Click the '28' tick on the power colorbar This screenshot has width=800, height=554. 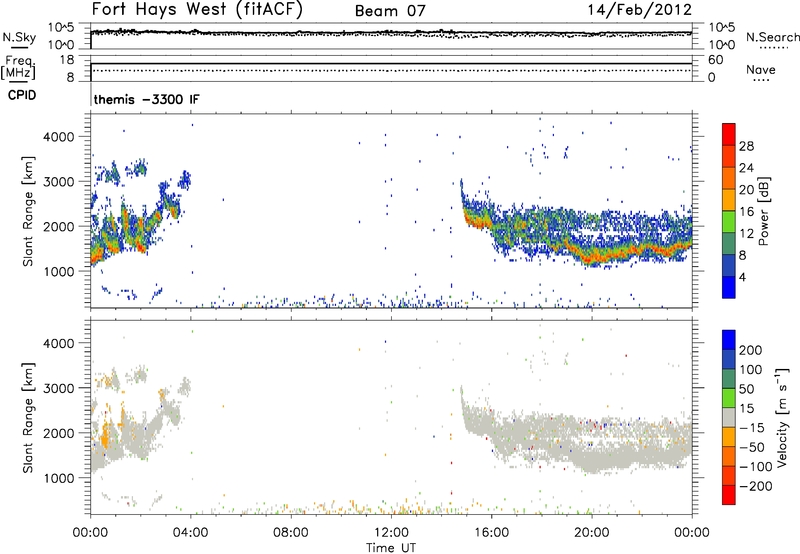tap(746, 146)
